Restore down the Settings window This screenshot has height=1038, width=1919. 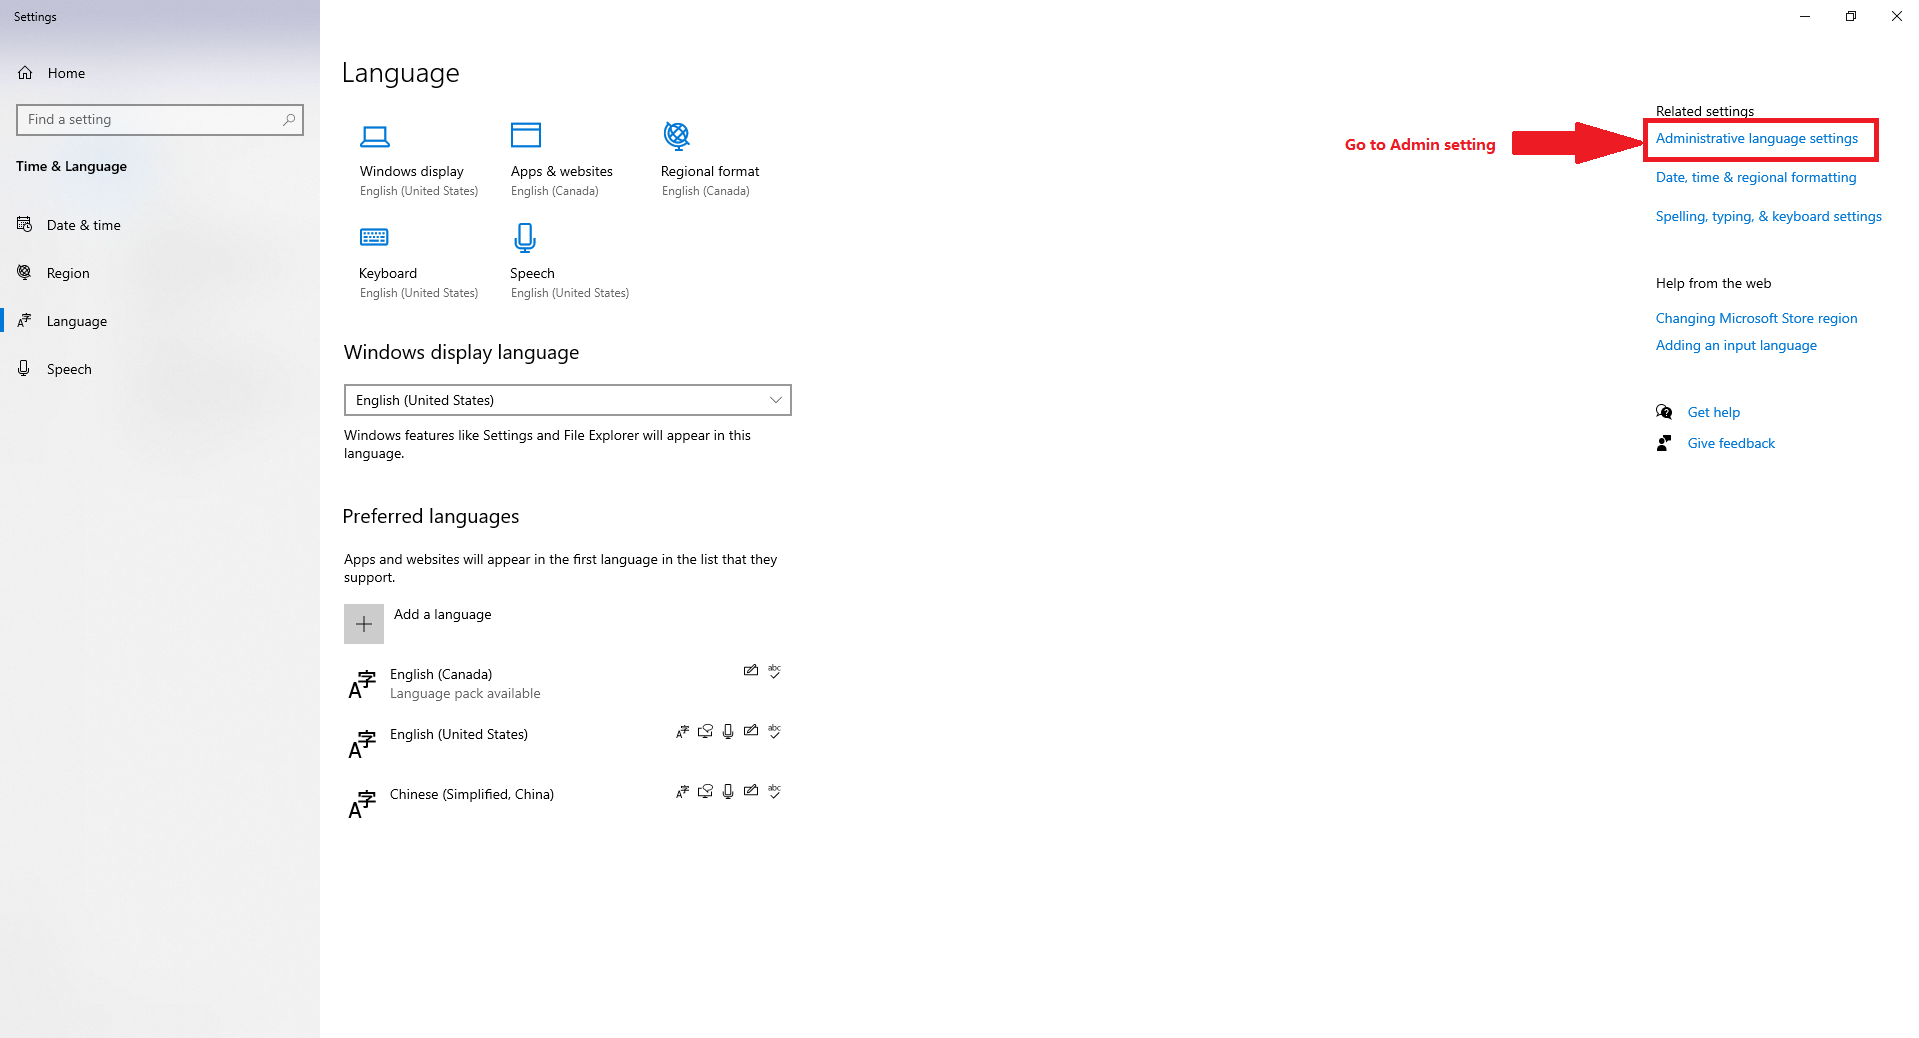[x=1850, y=16]
